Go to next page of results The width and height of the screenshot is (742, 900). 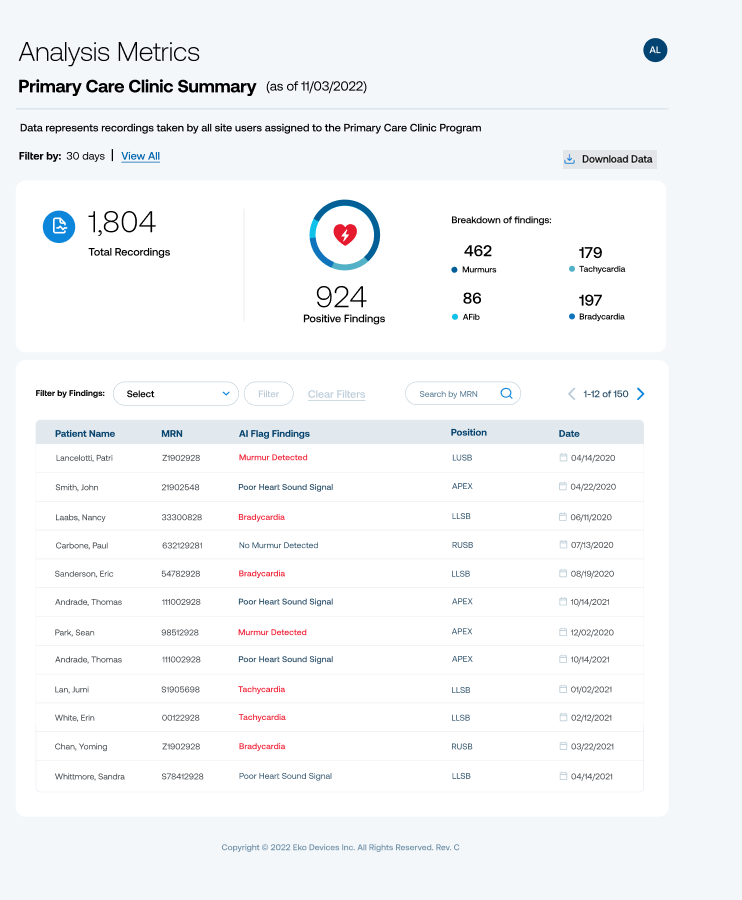point(641,394)
